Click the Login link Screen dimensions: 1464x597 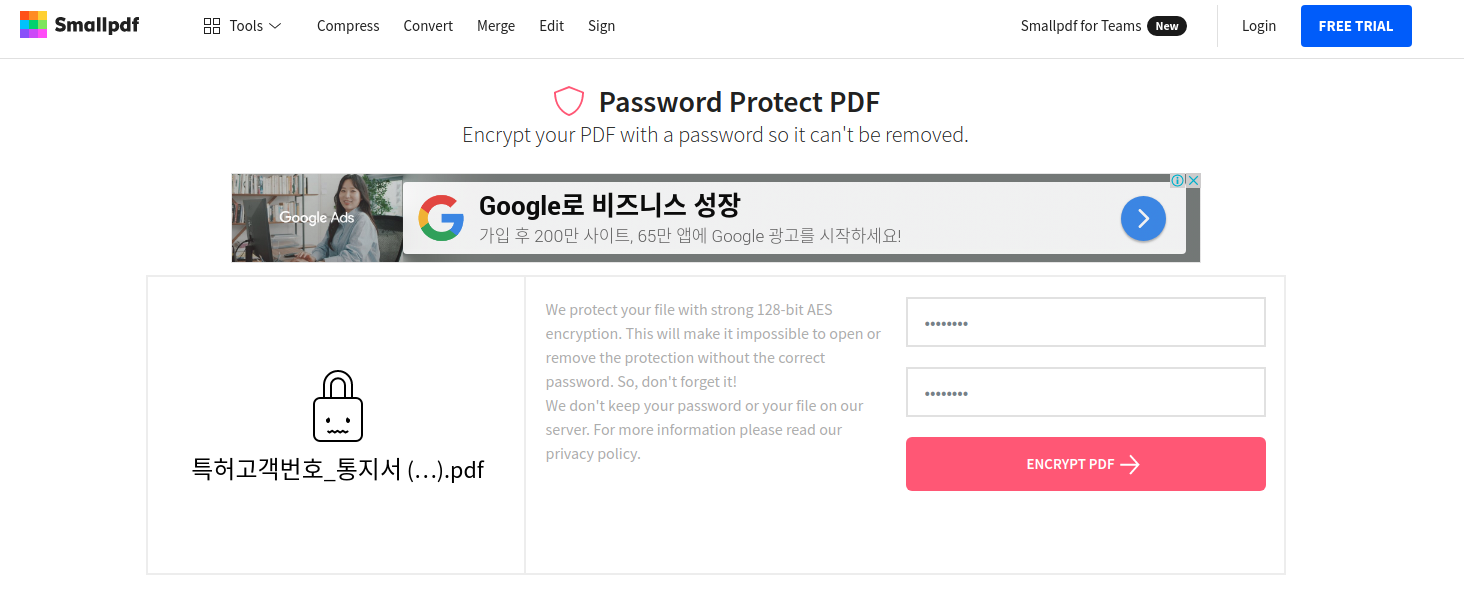point(1258,25)
